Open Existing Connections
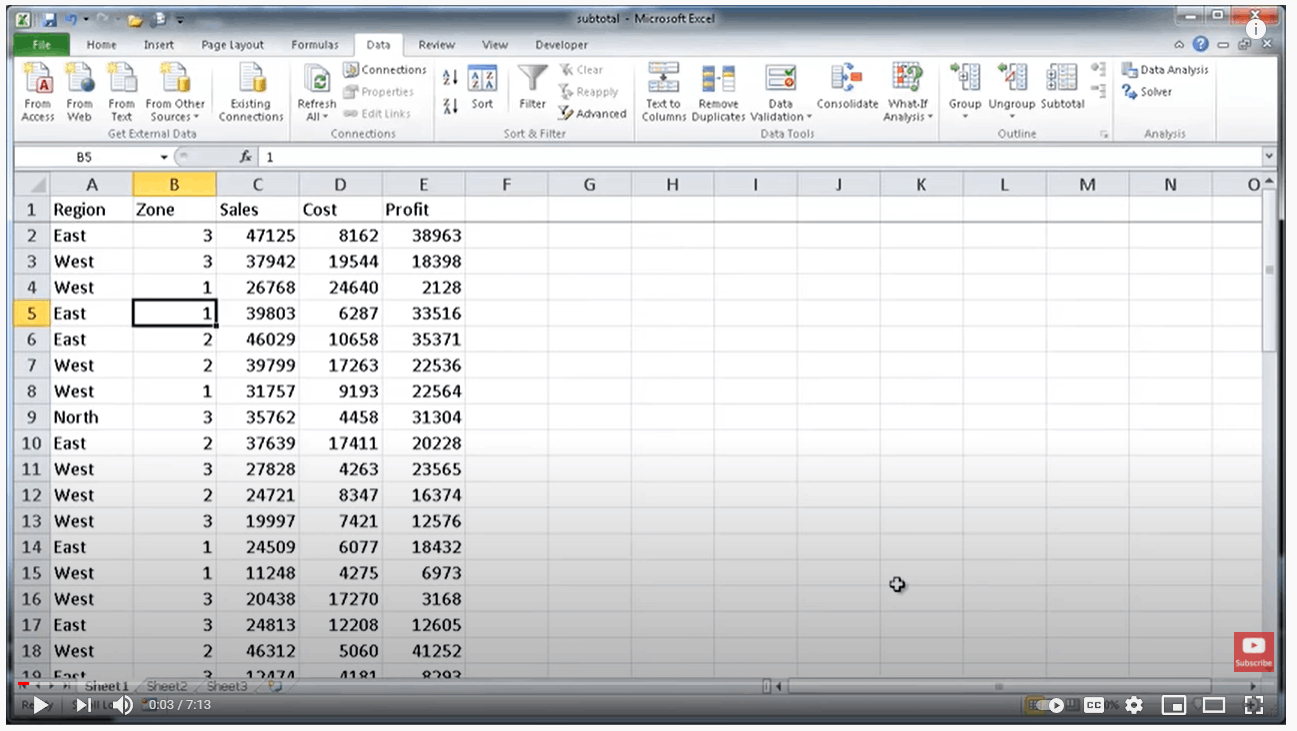Screen dimensions: 1297x731 click(x=251, y=93)
